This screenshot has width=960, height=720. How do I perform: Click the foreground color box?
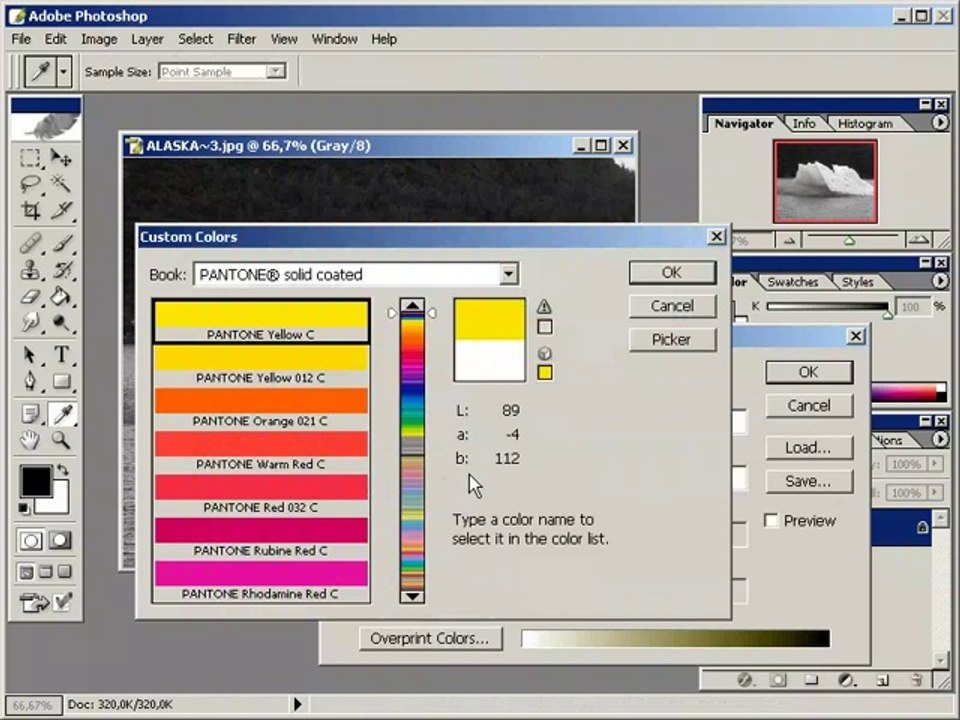36,481
